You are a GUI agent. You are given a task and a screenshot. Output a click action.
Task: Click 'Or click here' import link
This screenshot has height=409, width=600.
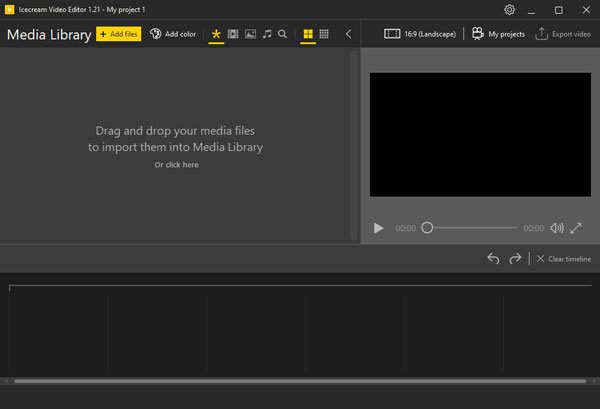click(x=176, y=164)
